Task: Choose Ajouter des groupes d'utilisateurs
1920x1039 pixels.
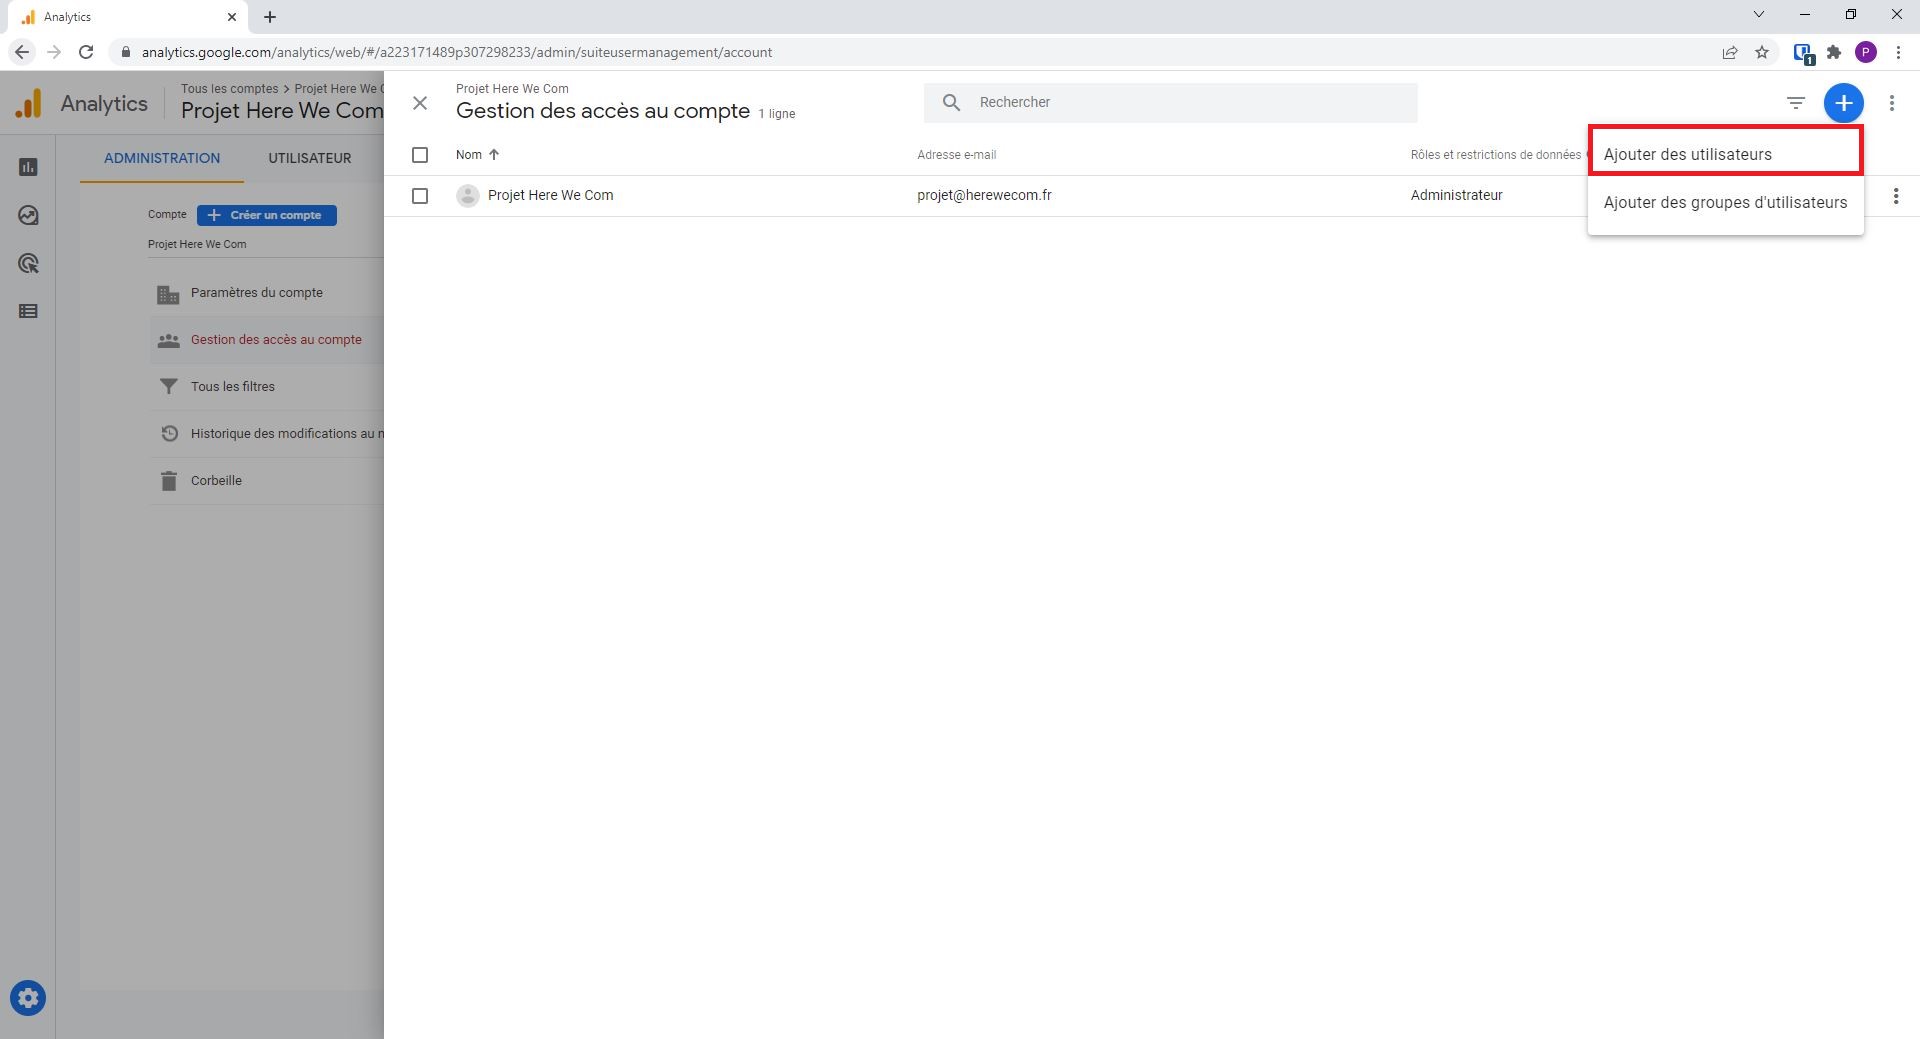Action: click(1725, 202)
